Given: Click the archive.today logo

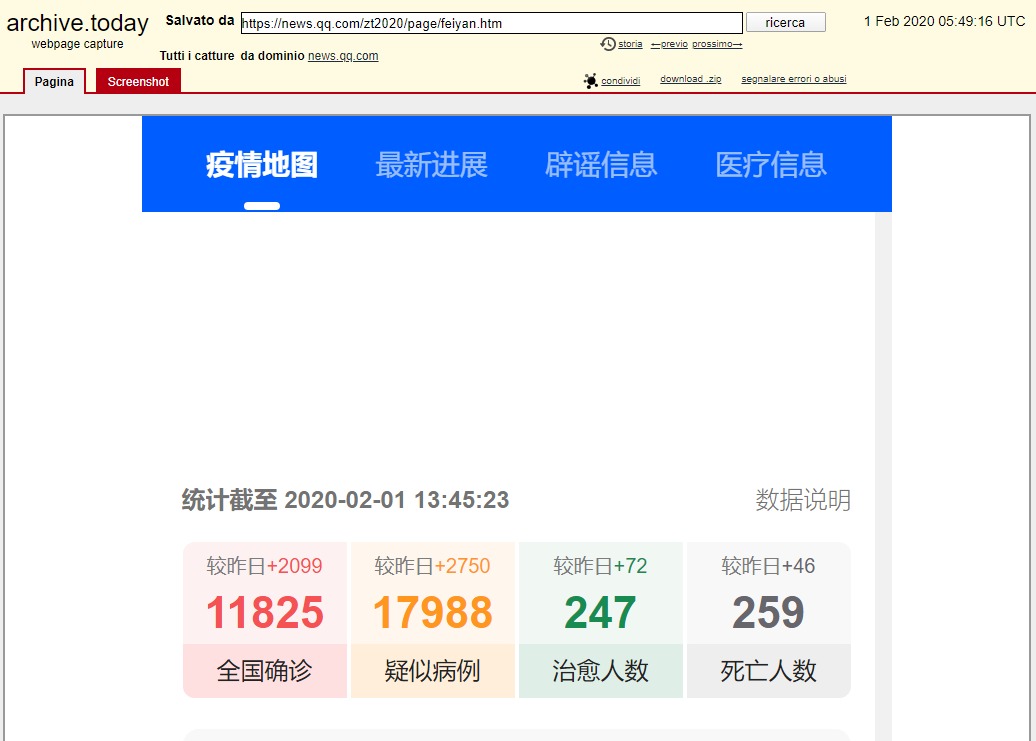Looking at the screenshot, I should point(77,24).
